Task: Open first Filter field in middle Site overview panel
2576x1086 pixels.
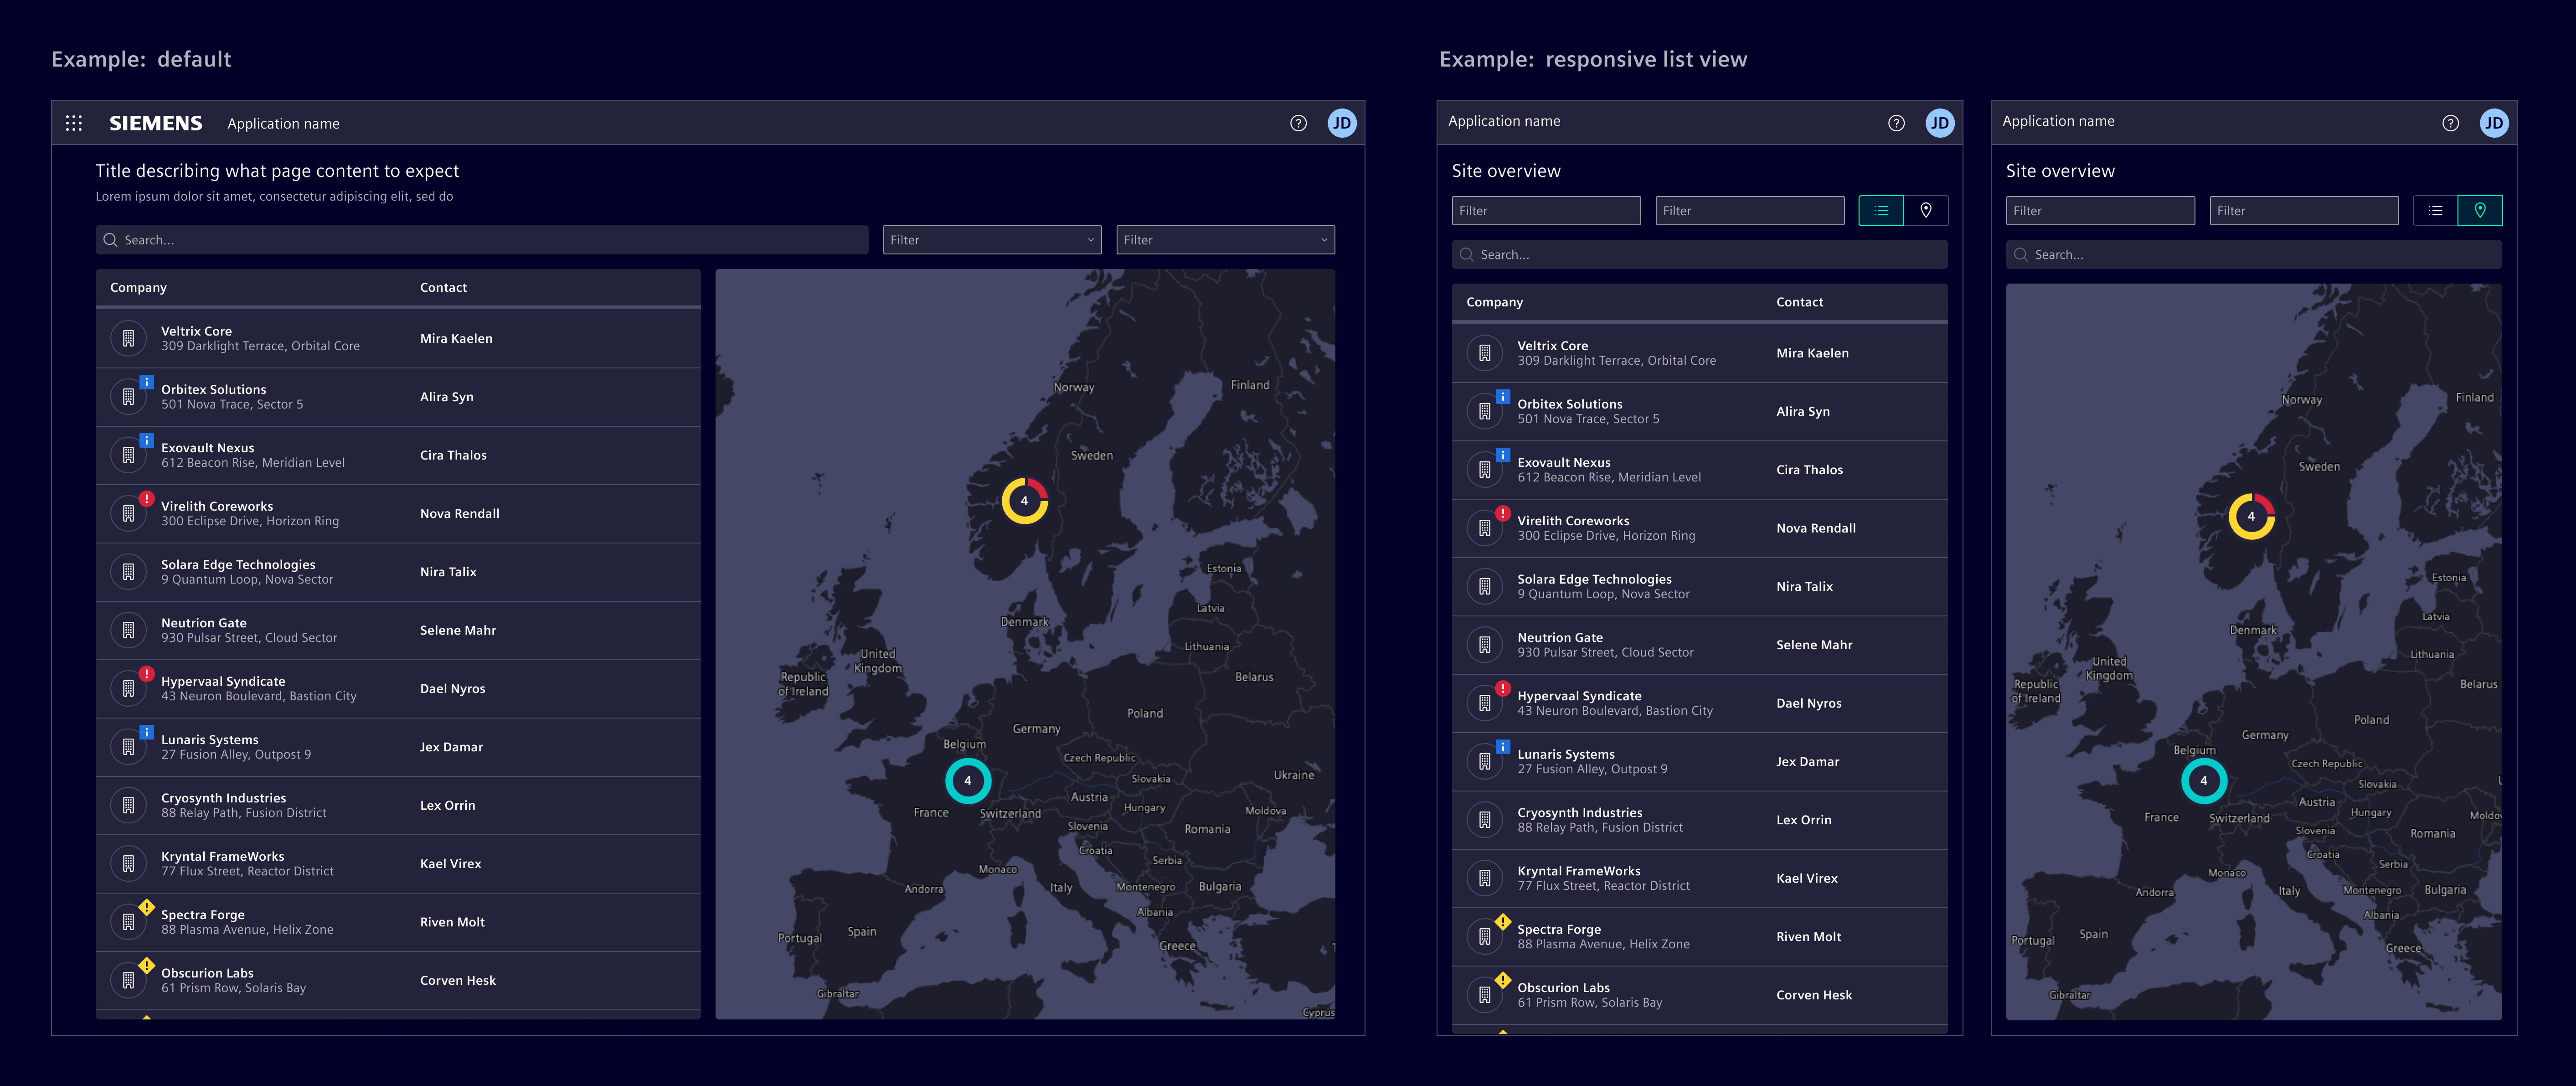Action: [1545, 210]
